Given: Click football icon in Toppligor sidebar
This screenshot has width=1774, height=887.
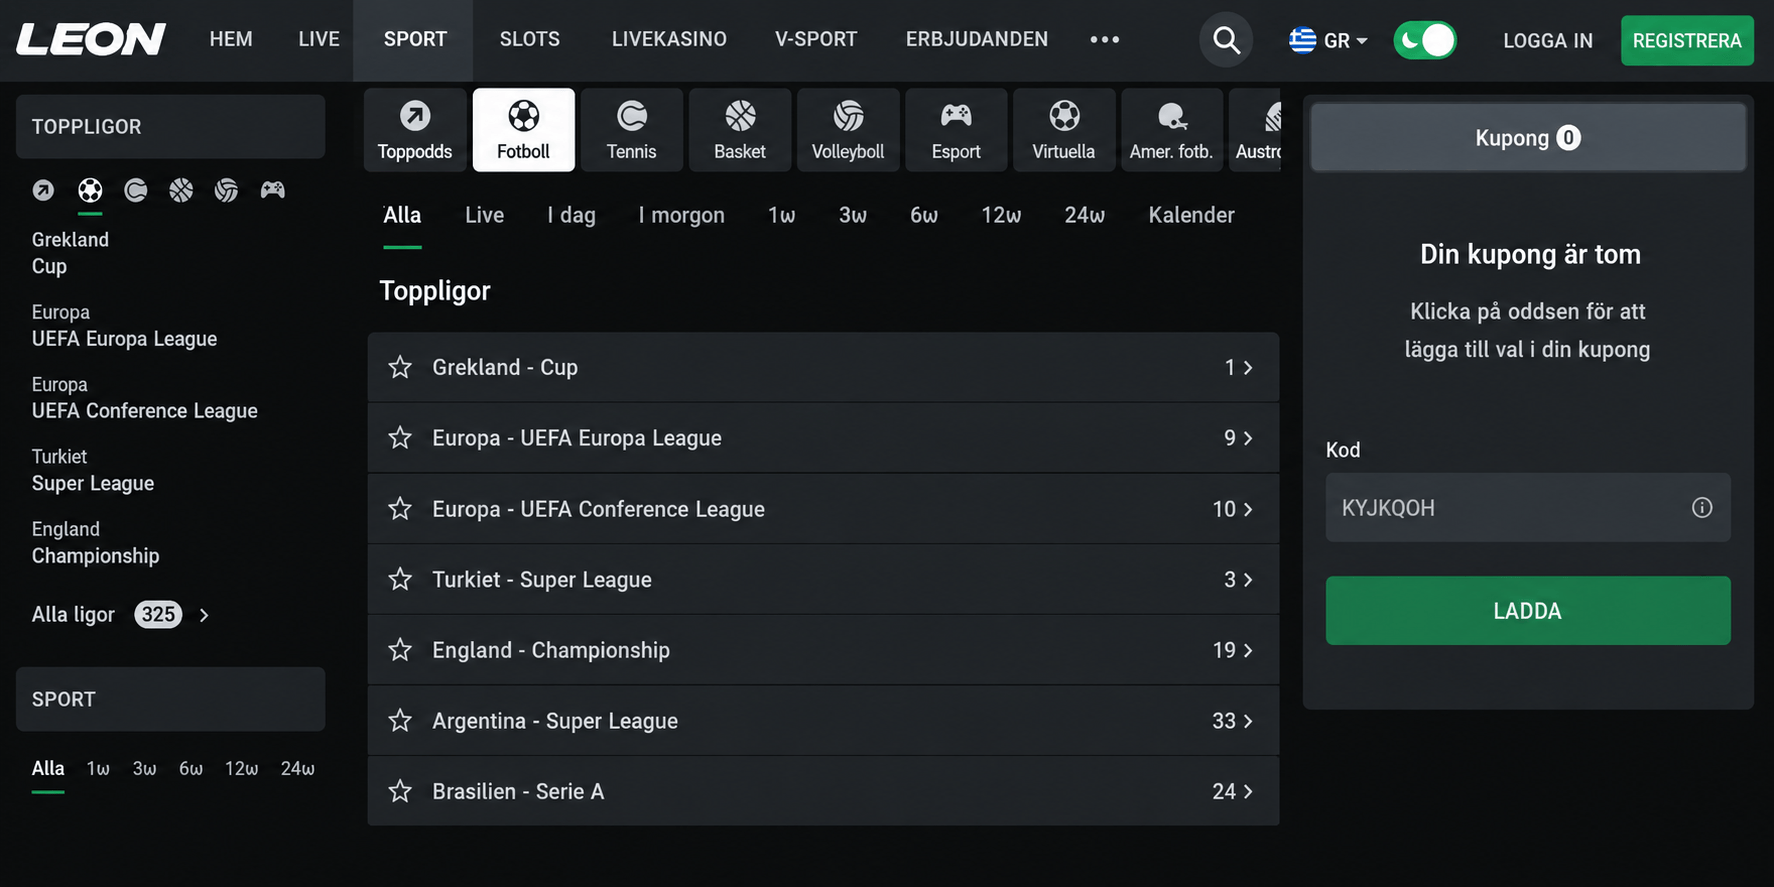Looking at the screenshot, I should pos(90,190).
